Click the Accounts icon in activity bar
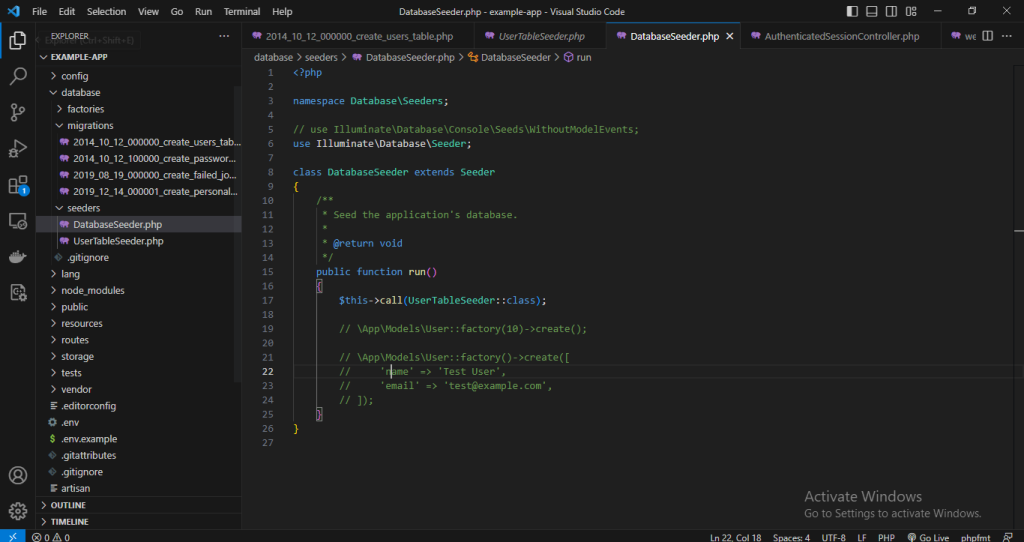 pyautogui.click(x=18, y=475)
